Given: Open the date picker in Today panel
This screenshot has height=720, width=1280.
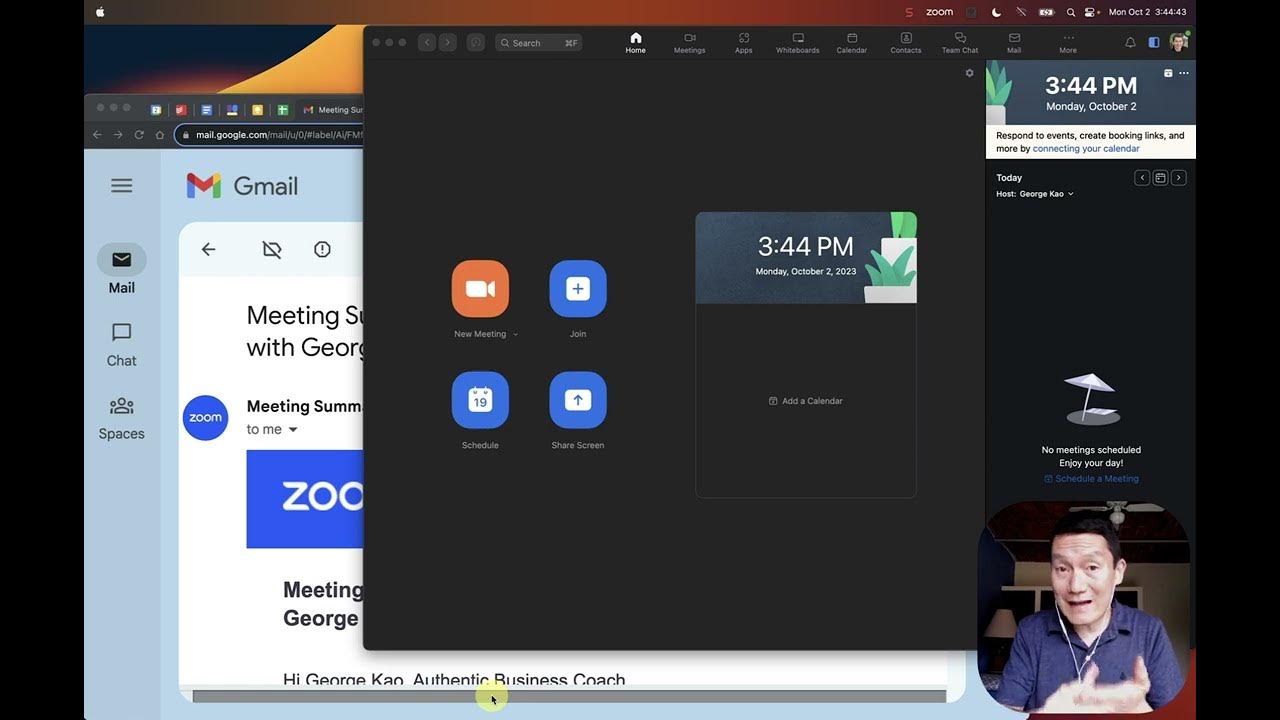Looking at the screenshot, I should [1160, 178].
